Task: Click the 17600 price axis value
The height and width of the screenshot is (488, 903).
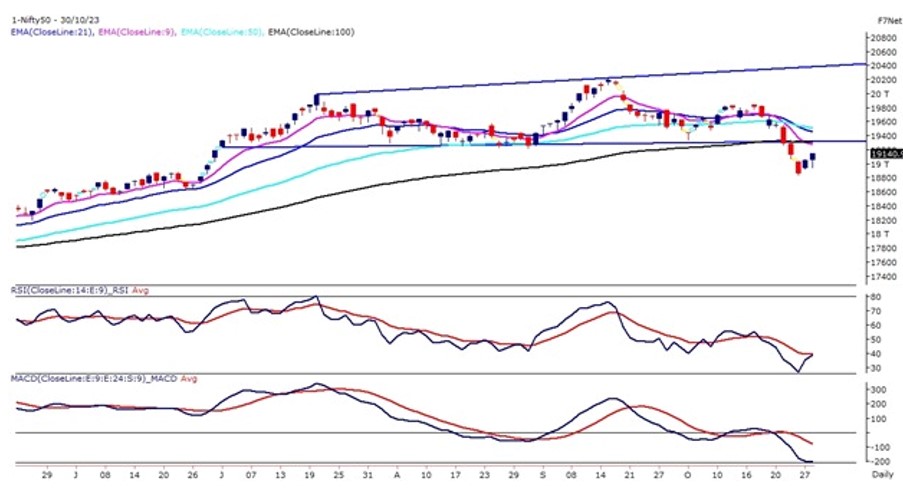Action: click(883, 262)
